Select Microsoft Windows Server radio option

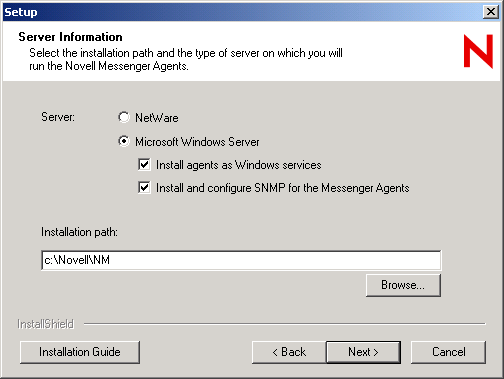click(124, 141)
